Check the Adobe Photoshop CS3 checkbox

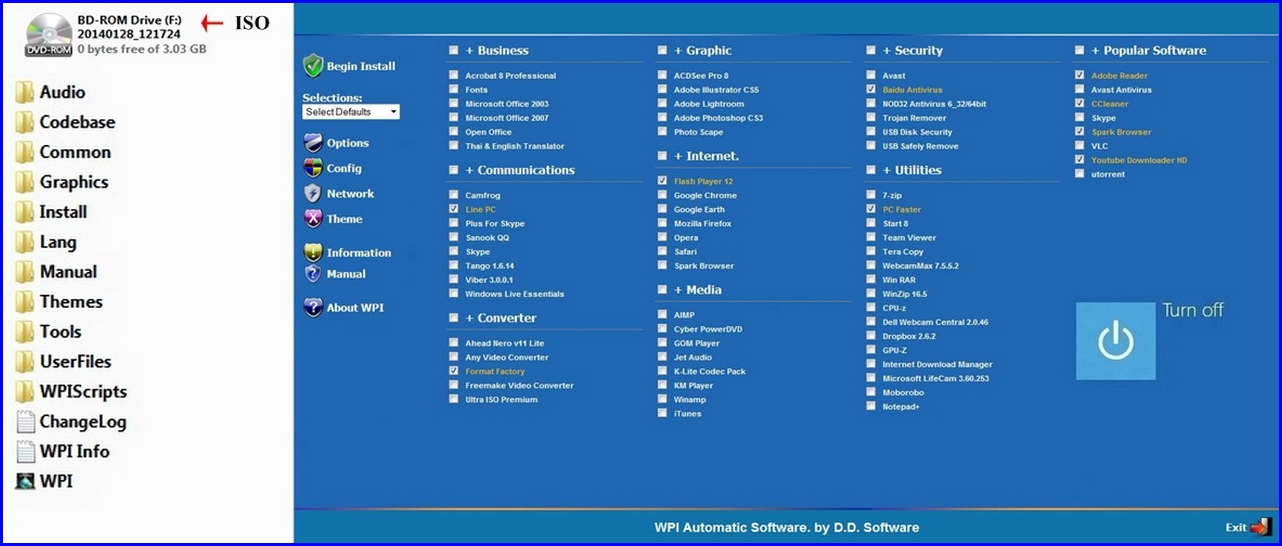coord(663,117)
